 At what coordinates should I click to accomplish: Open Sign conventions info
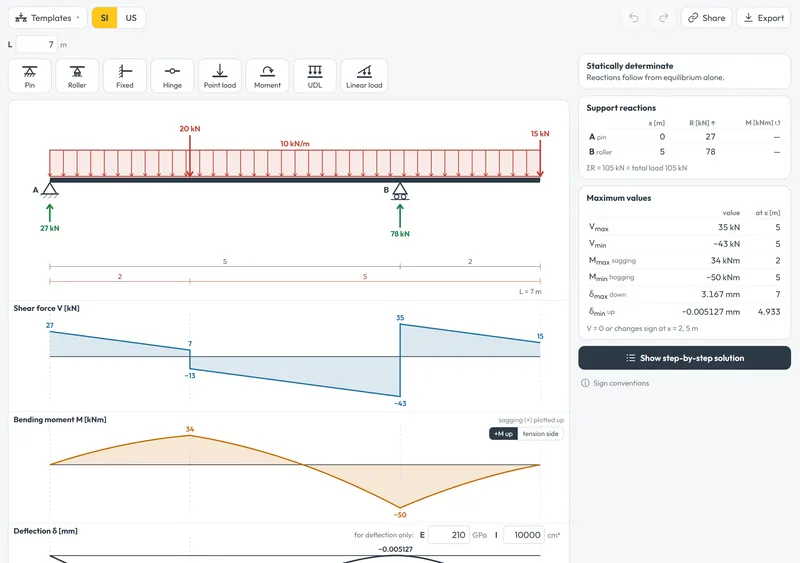[x=615, y=383]
